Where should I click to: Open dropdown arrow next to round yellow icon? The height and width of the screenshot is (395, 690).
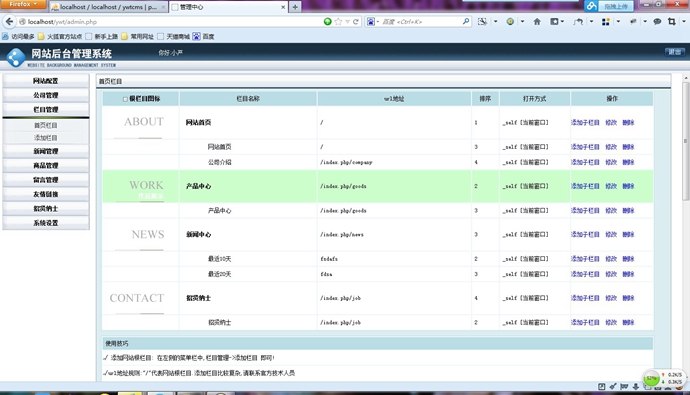(x=522, y=22)
